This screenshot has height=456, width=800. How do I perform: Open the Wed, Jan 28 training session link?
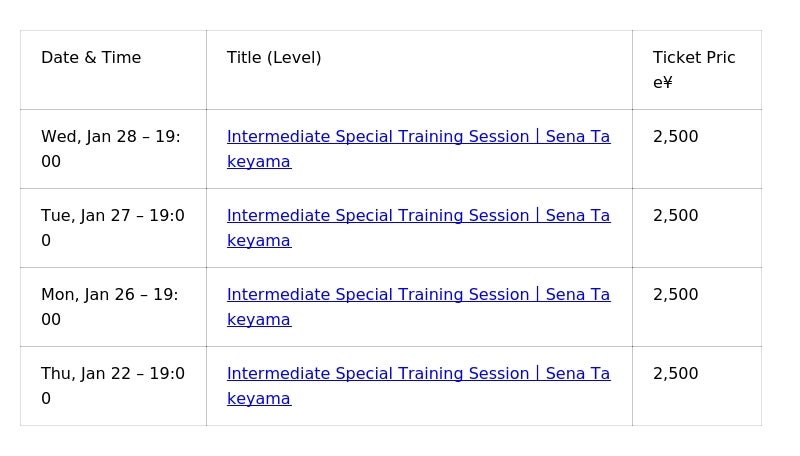(x=418, y=137)
